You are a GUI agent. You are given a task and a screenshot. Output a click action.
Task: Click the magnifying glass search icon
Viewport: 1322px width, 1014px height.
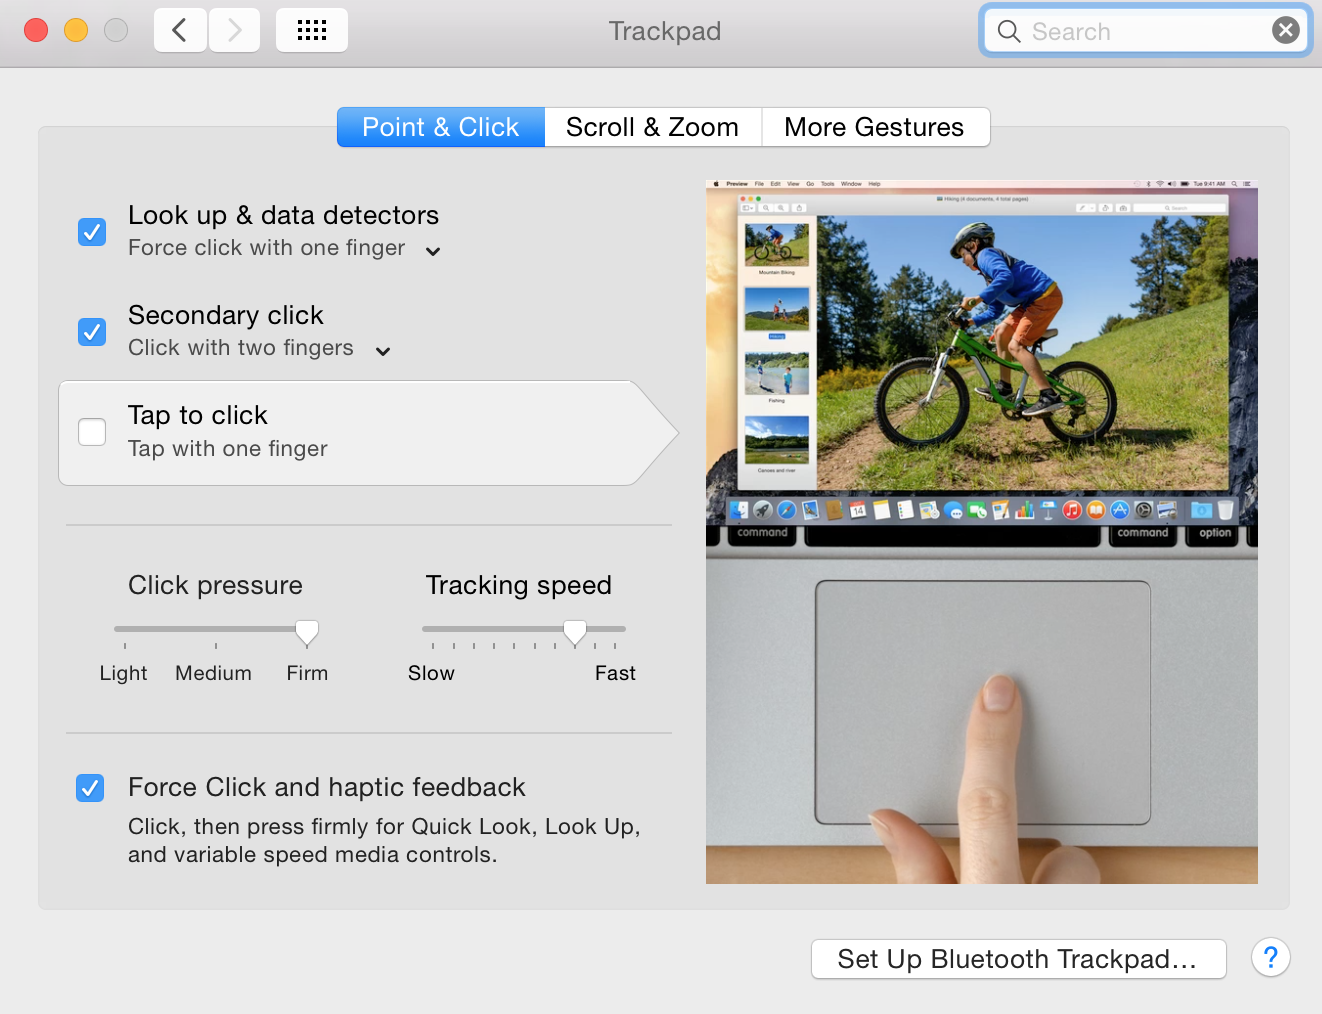pyautogui.click(x=1009, y=32)
